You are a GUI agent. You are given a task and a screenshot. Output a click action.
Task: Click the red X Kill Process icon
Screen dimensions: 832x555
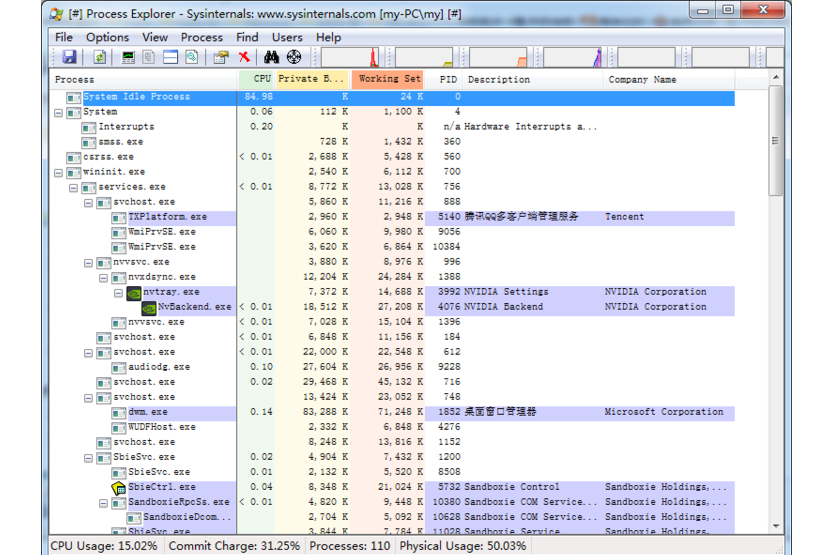[x=244, y=57]
